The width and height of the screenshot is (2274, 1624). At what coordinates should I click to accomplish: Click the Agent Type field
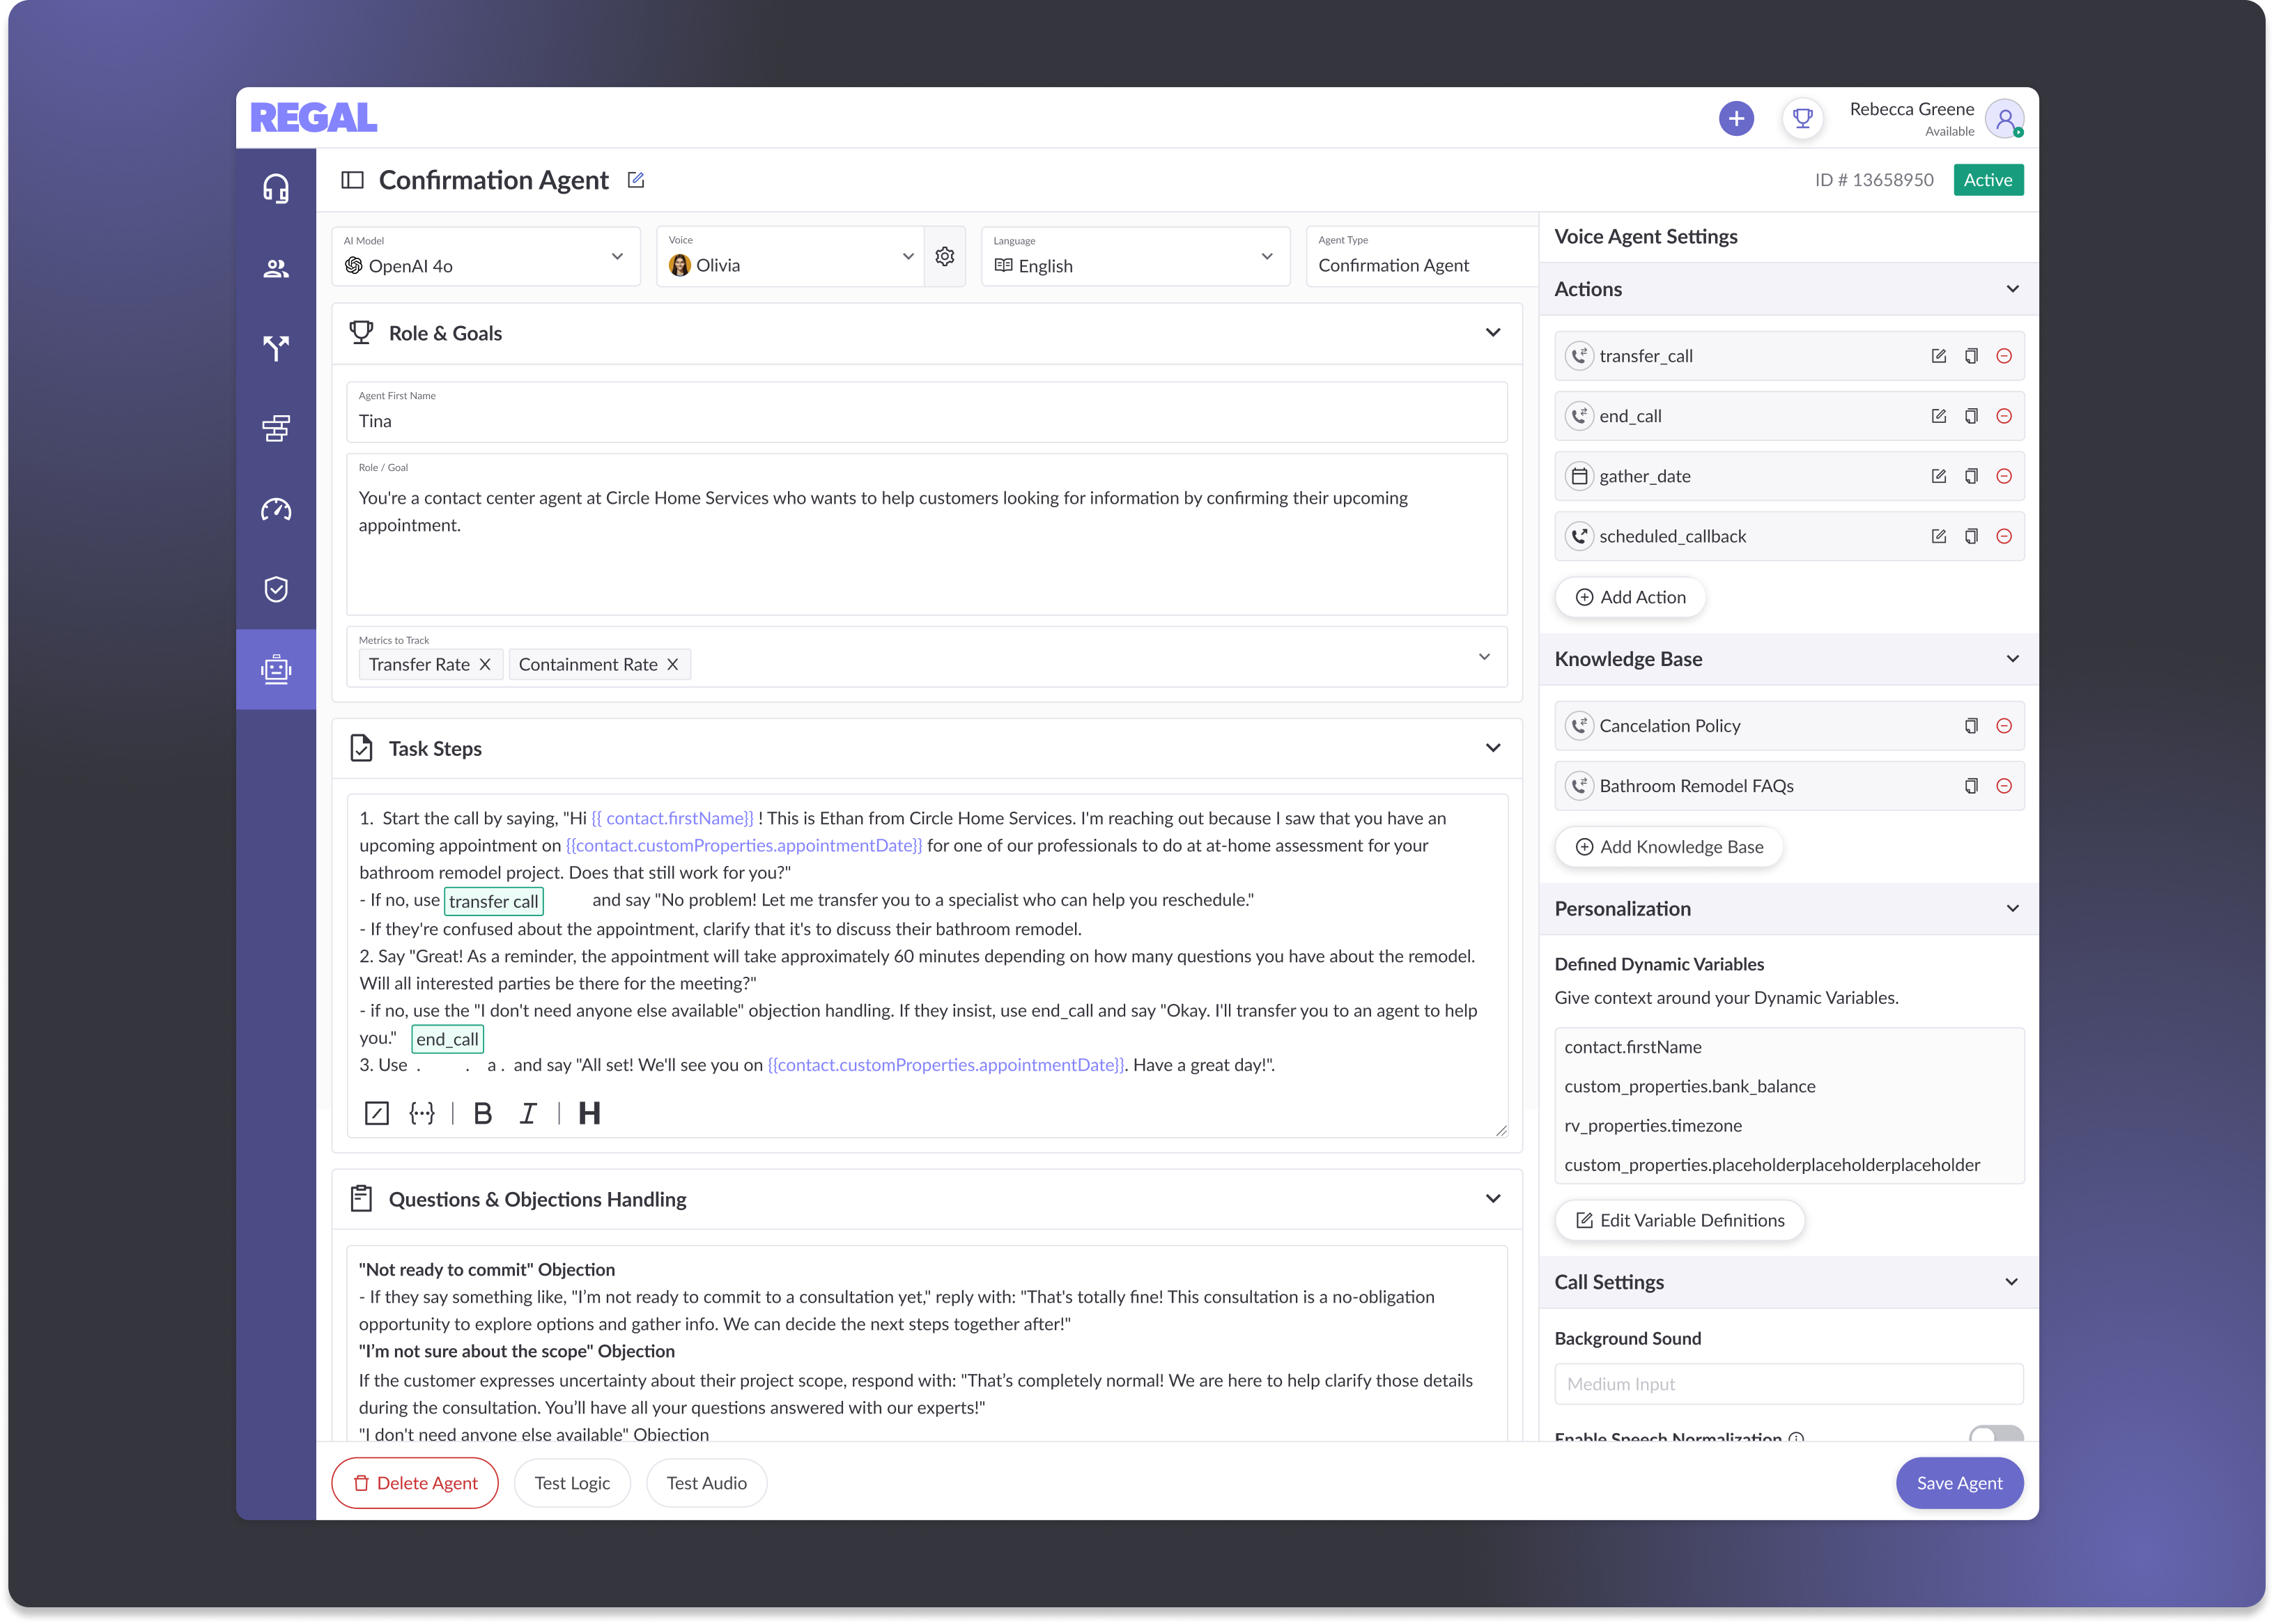(x=1422, y=257)
